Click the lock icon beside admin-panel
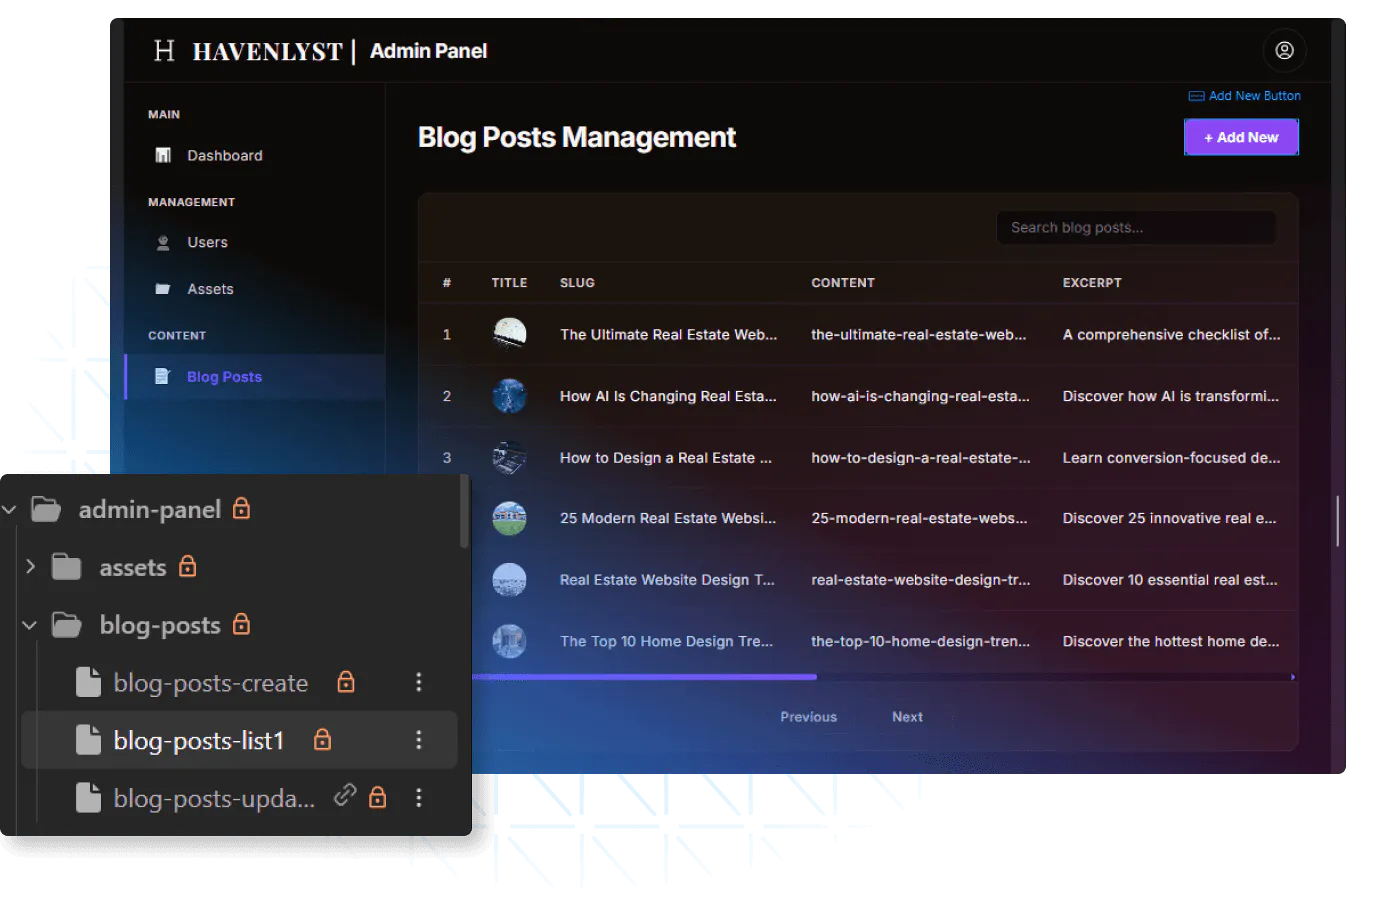 pyautogui.click(x=241, y=508)
